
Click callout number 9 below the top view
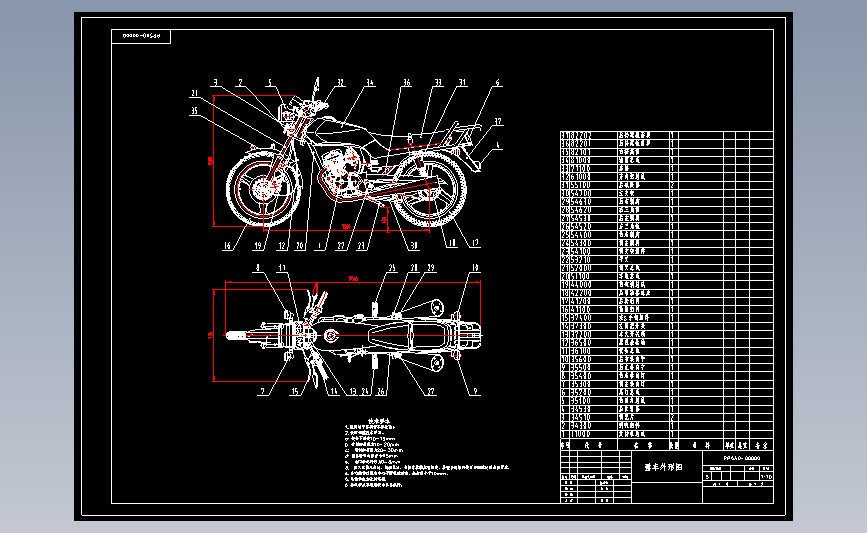point(475,391)
